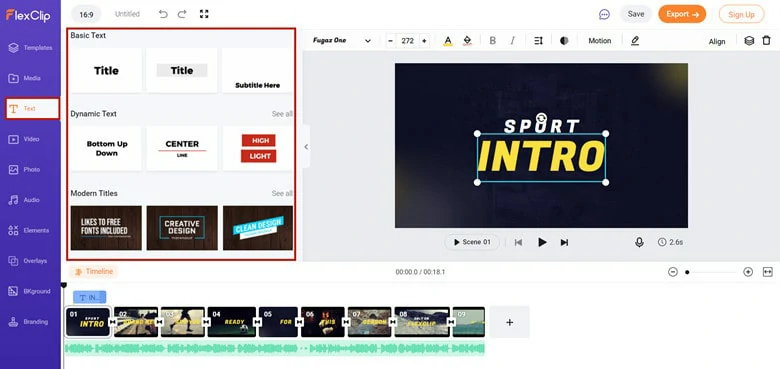The height and width of the screenshot is (369, 780).
Task: Toggle italic formatting
Action: click(512, 41)
